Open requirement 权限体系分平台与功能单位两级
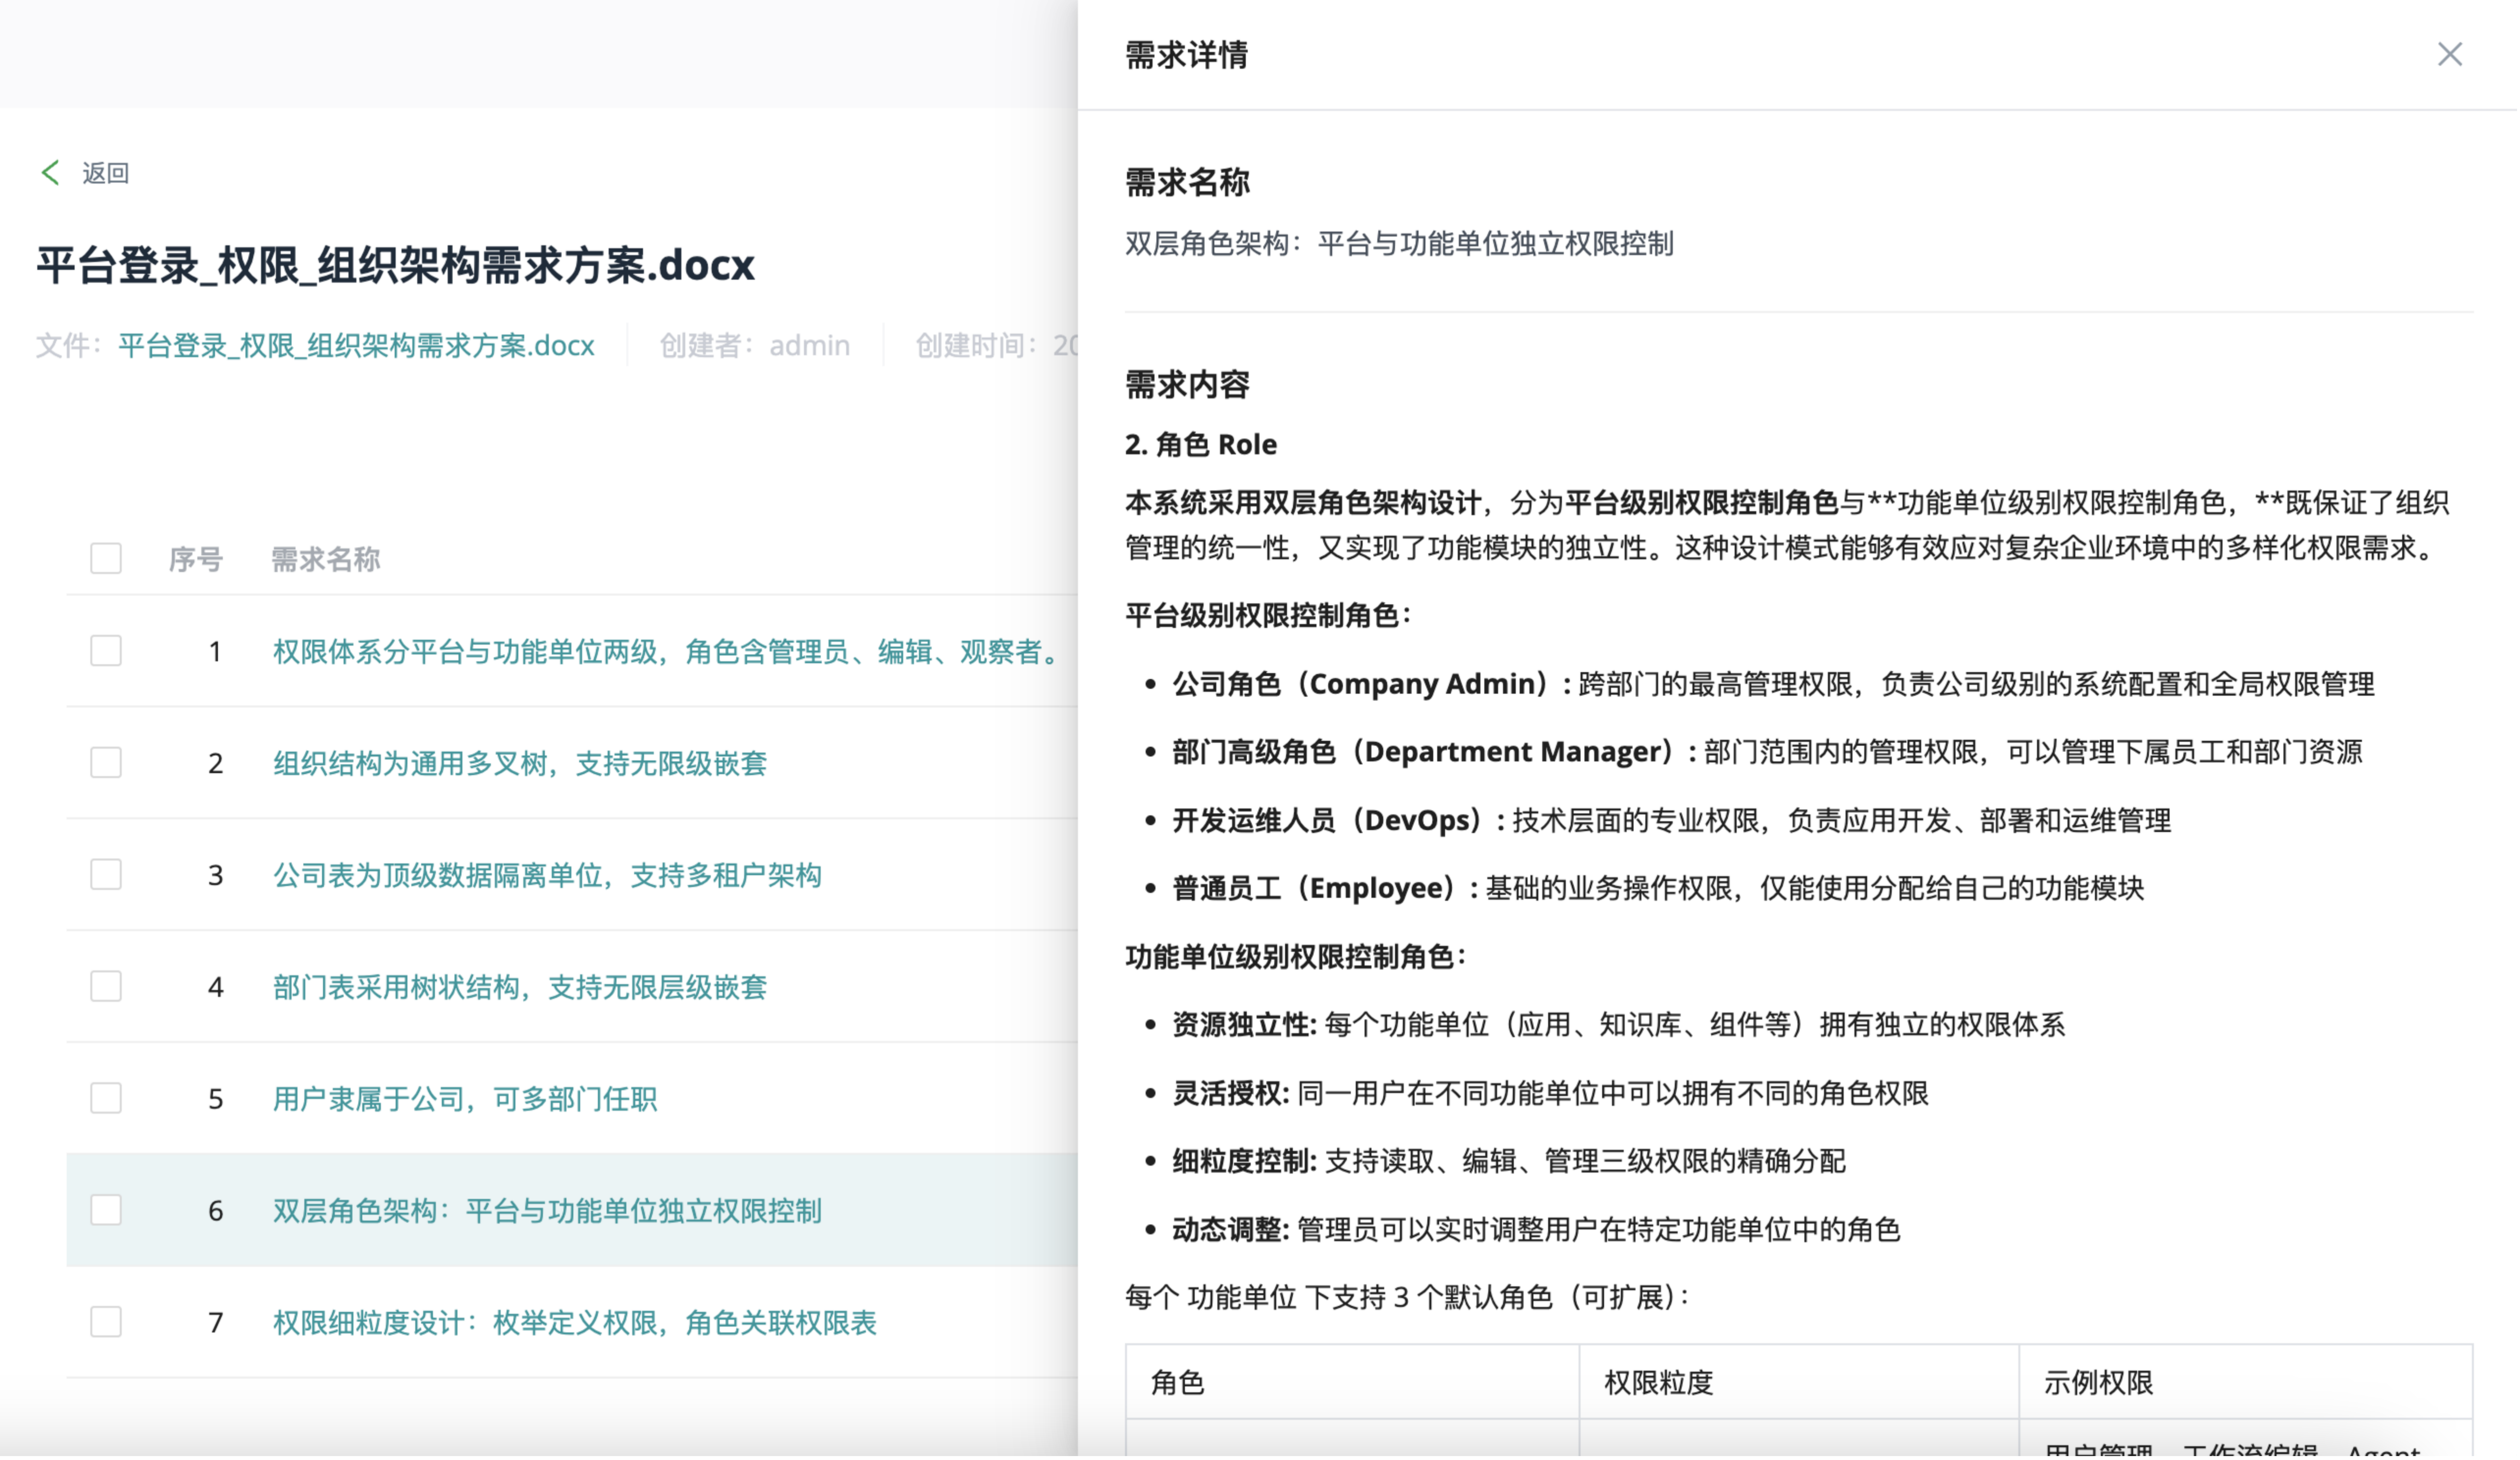The height and width of the screenshot is (1460, 2520). click(x=668, y=652)
